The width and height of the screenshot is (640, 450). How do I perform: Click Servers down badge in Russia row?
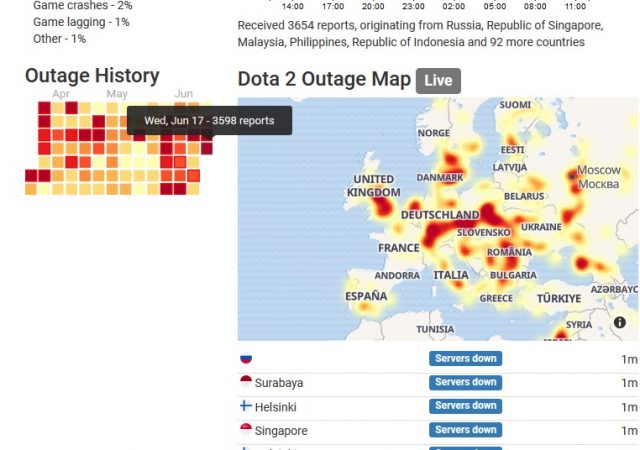click(465, 358)
